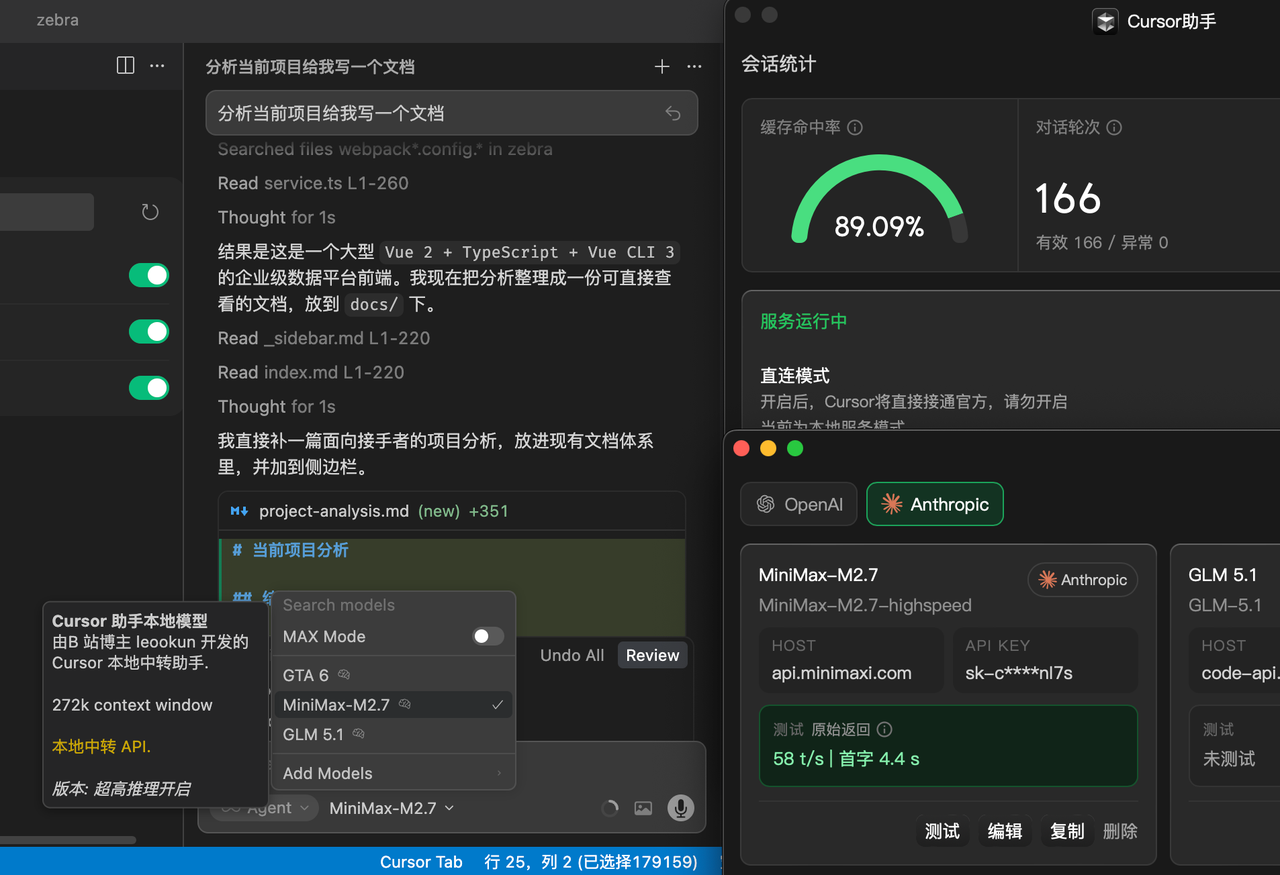Click the brain icon next to MiniMax-M2.7
The height and width of the screenshot is (875, 1280).
pos(405,705)
